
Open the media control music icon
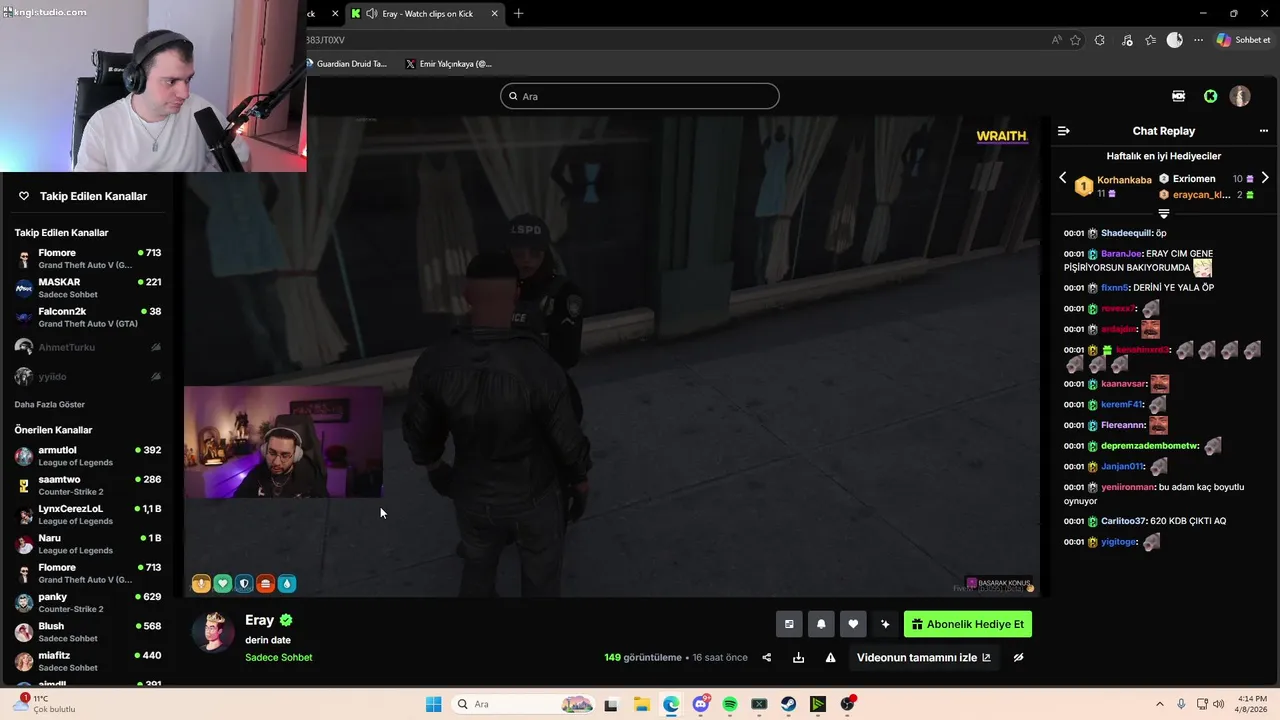(x=1128, y=40)
